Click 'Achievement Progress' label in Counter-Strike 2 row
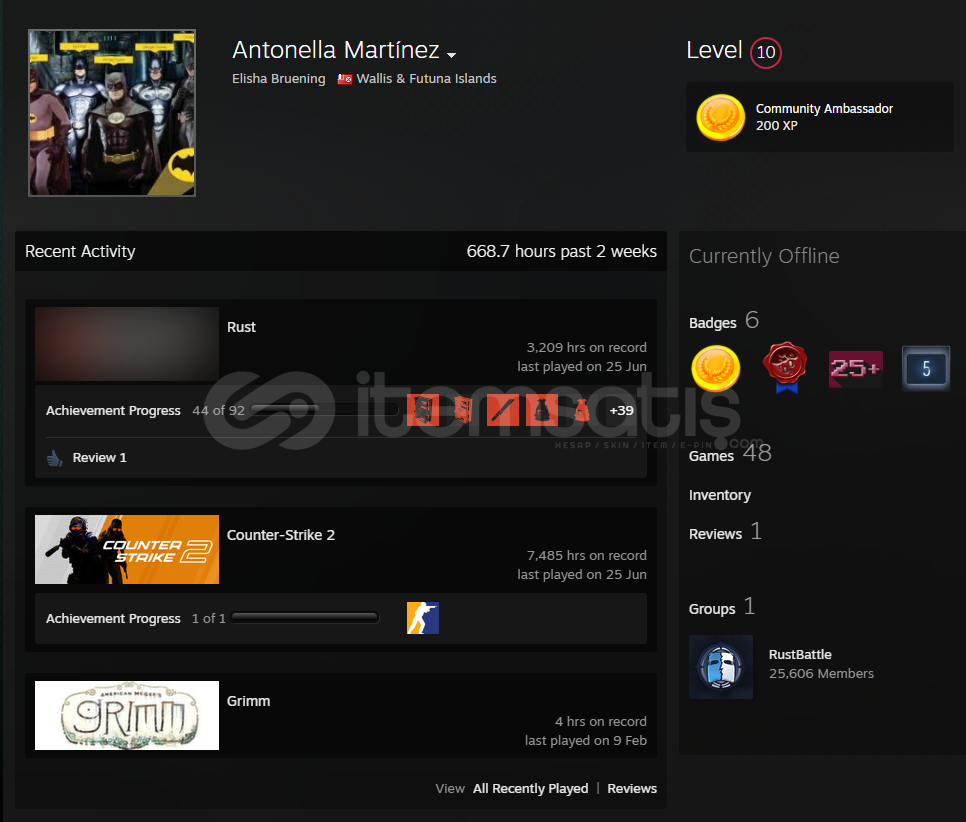The width and height of the screenshot is (966, 822). 113,618
